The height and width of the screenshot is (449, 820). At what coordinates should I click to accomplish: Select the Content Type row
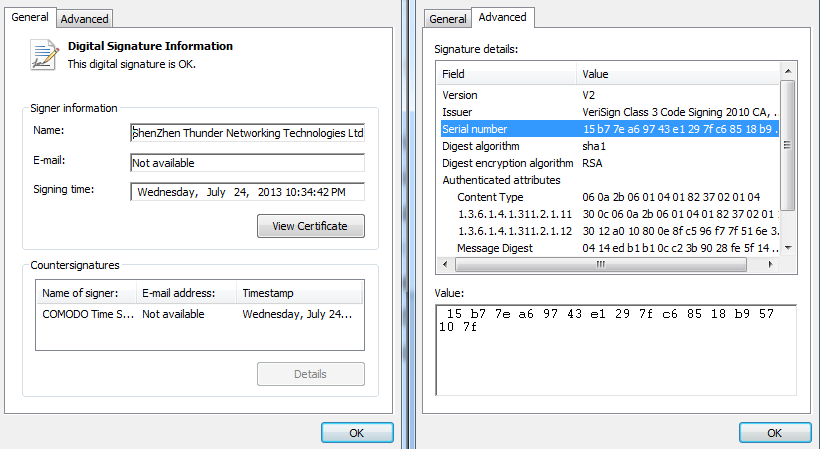(608, 197)
